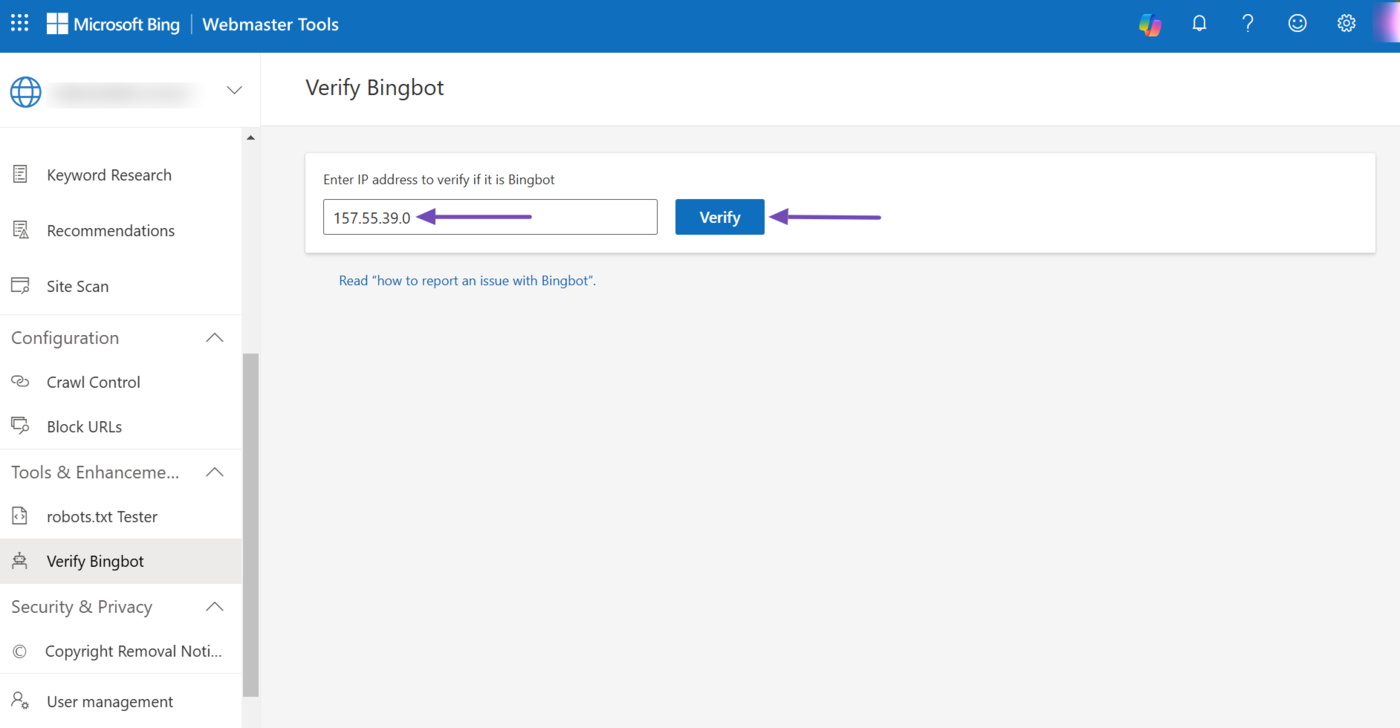1400x728 pixels.
Task: Collapse the Security & Privacy section
Action: pos(214,607)
